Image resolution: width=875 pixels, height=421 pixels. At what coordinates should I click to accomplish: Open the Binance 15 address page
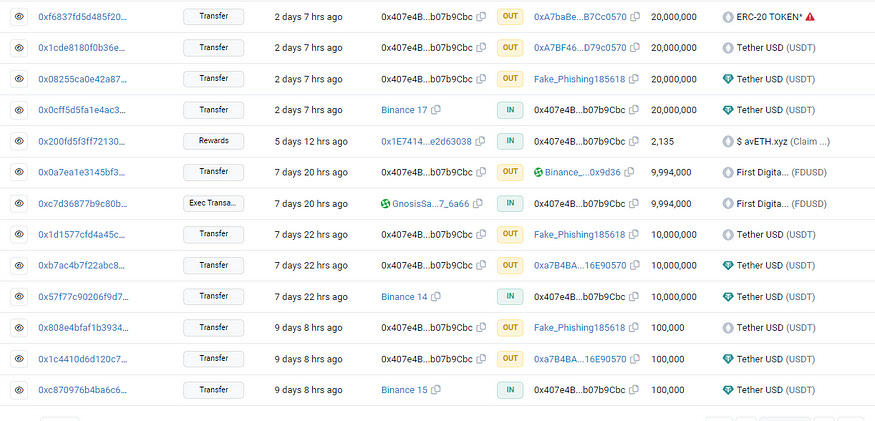[404, 390]
